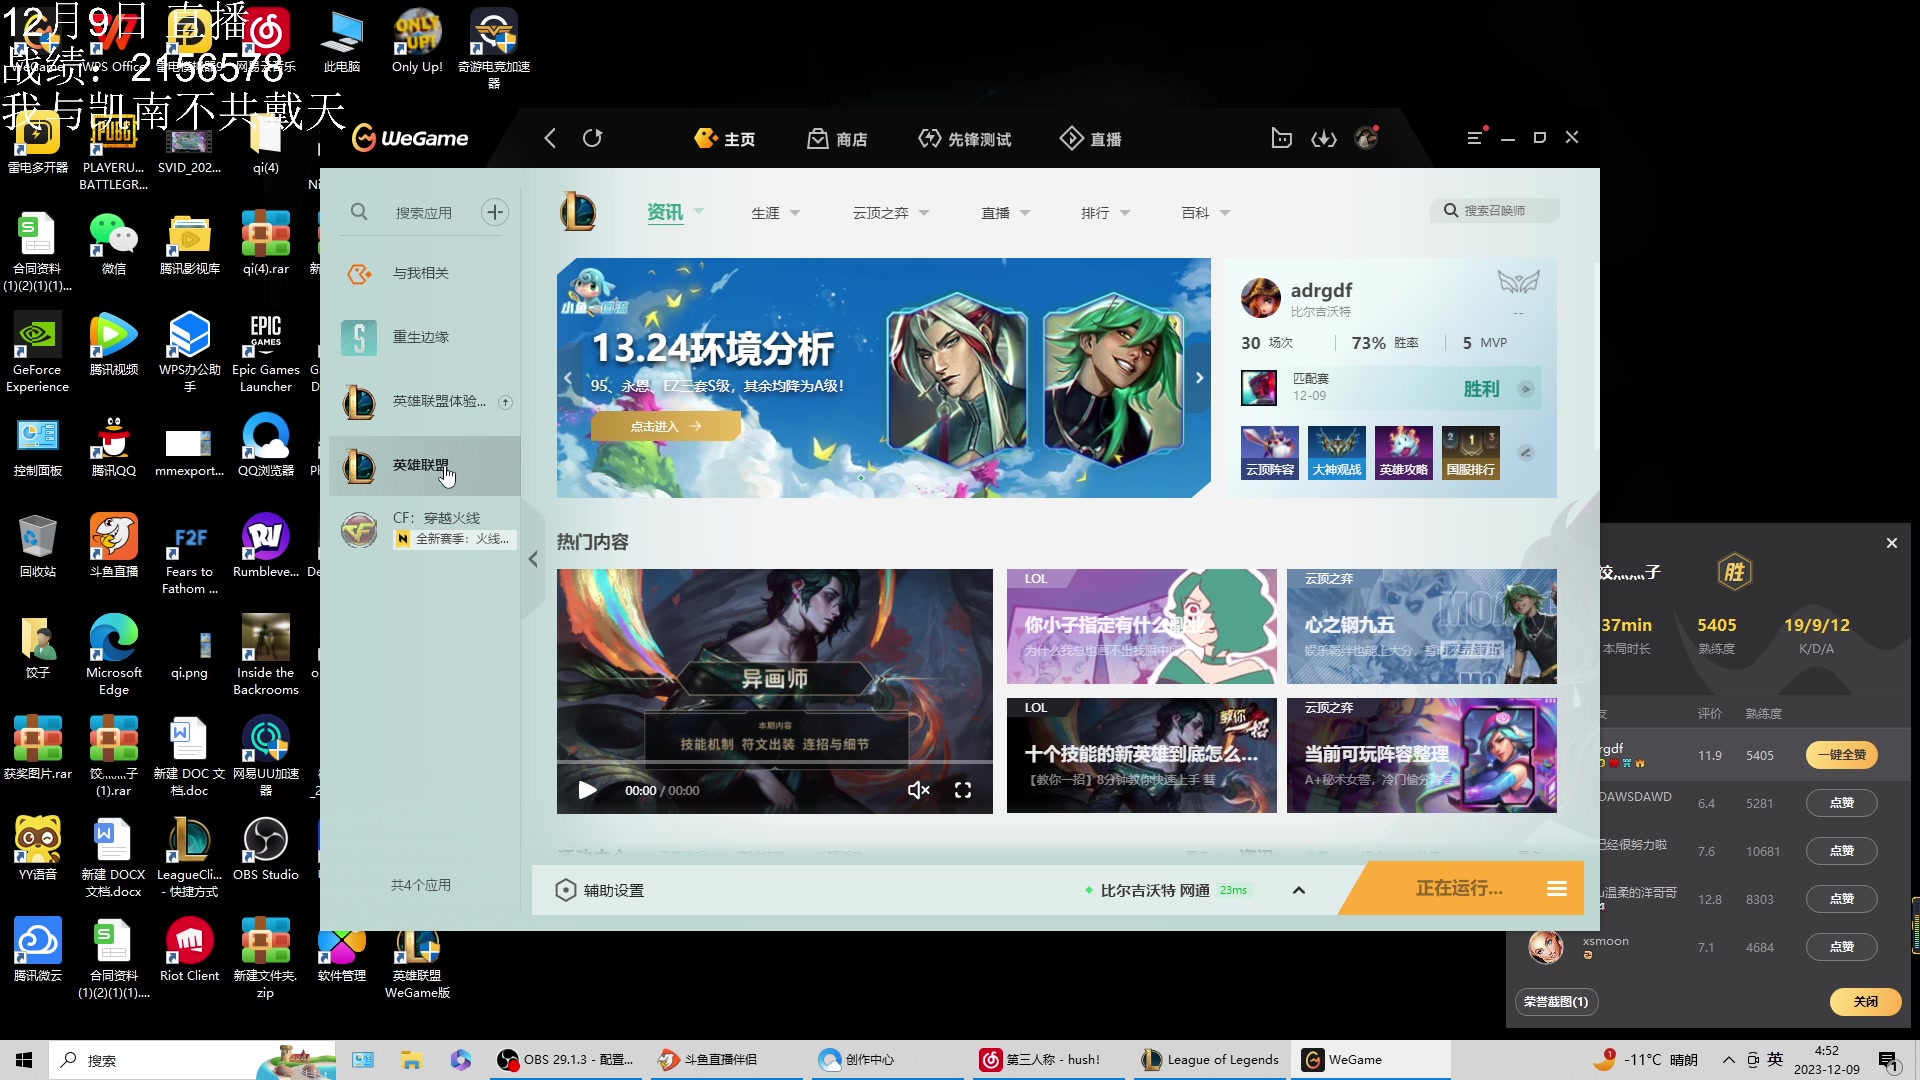Screen dimensions: 1920x1080
Task: Refresh the WeGame page
Action: tap(593, 138)
